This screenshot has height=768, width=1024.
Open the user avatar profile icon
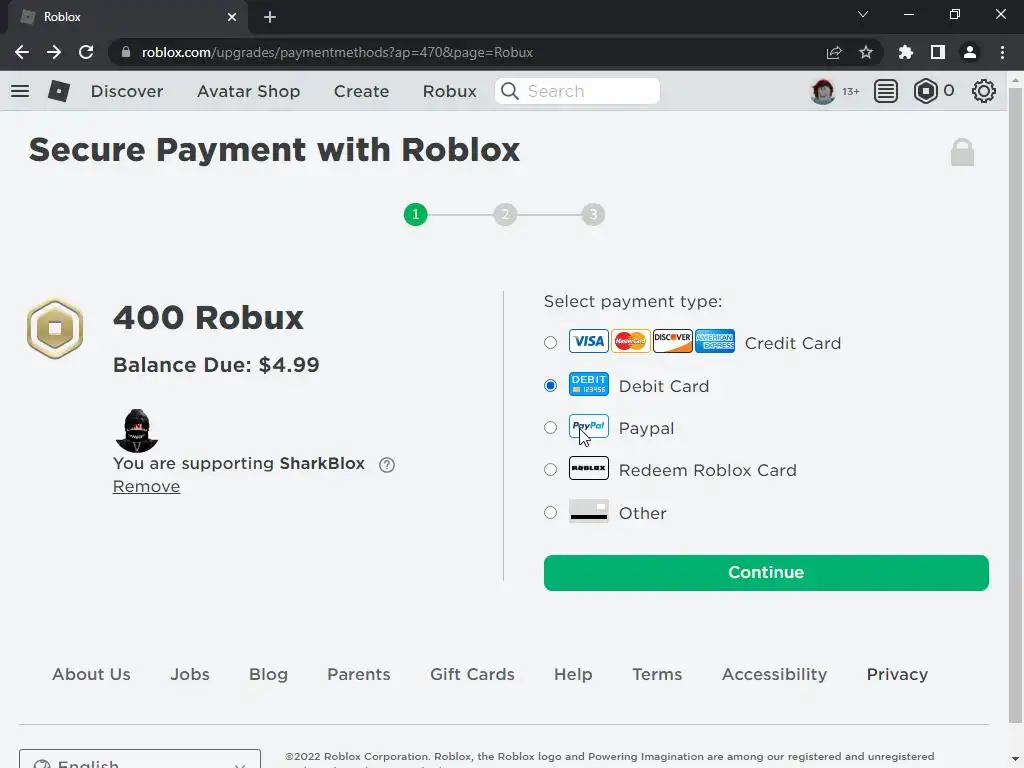pos(822,91)
